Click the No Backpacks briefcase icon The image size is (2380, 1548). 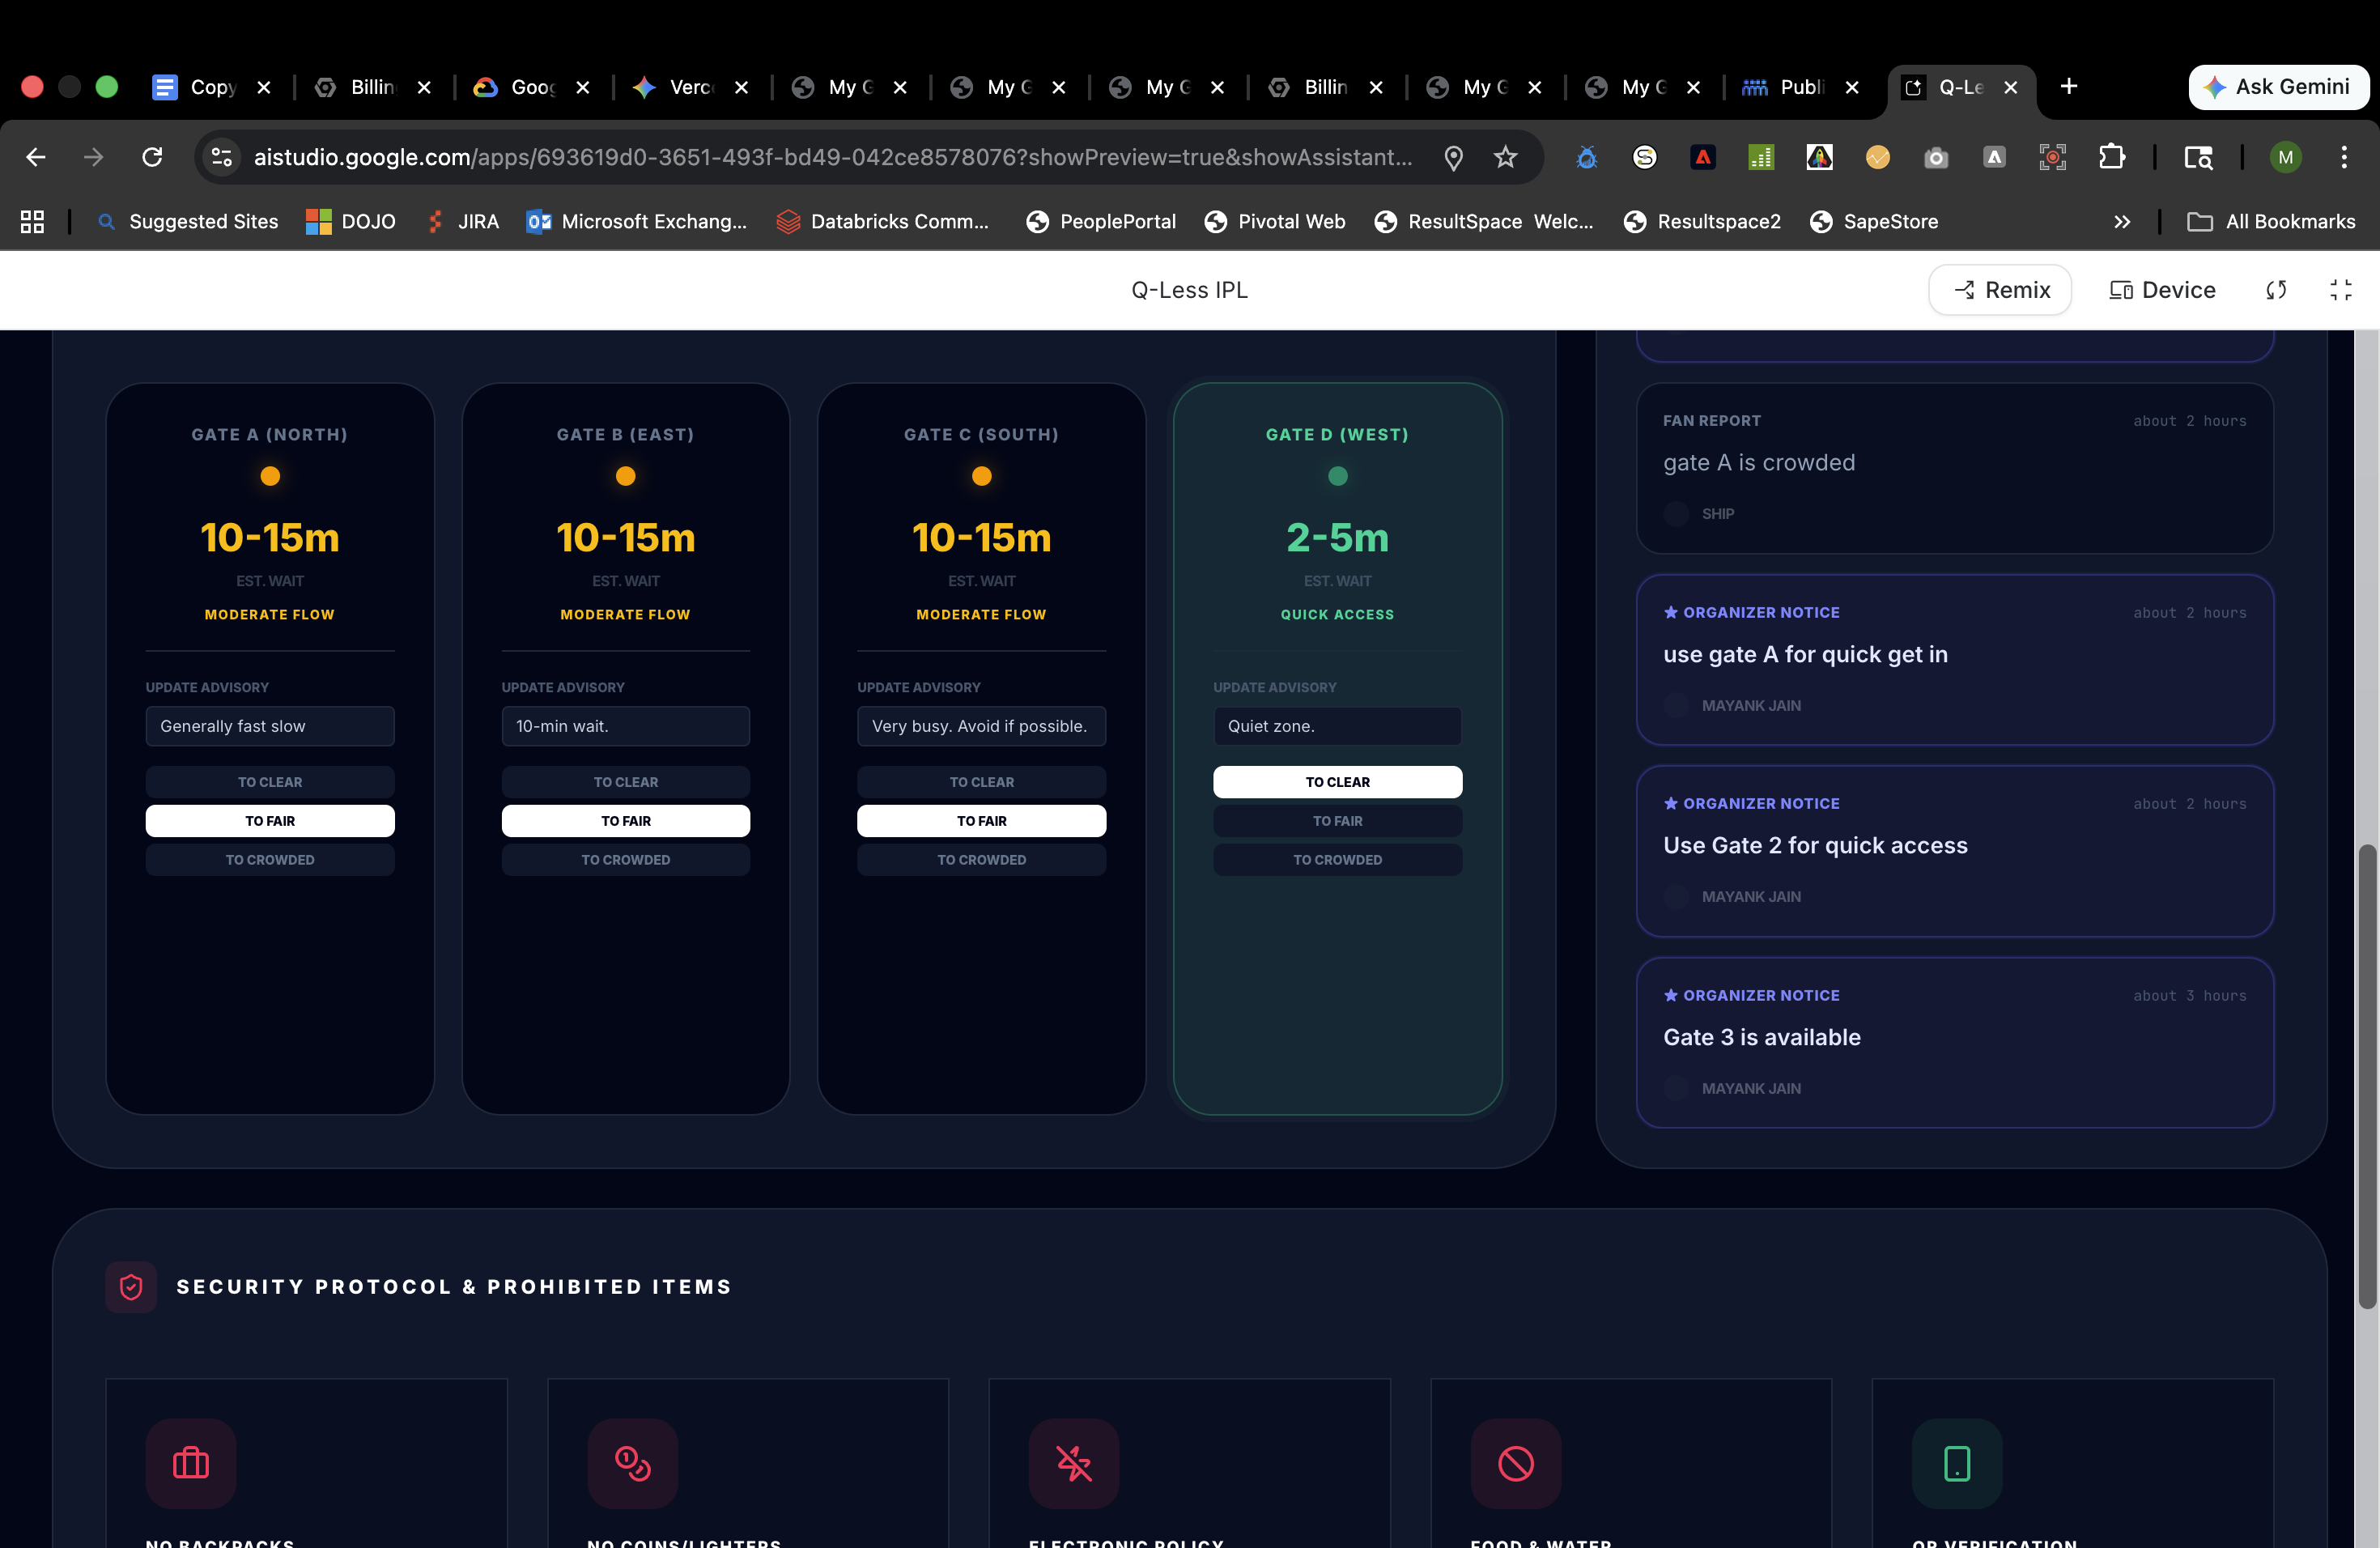tap(191, 1463)
